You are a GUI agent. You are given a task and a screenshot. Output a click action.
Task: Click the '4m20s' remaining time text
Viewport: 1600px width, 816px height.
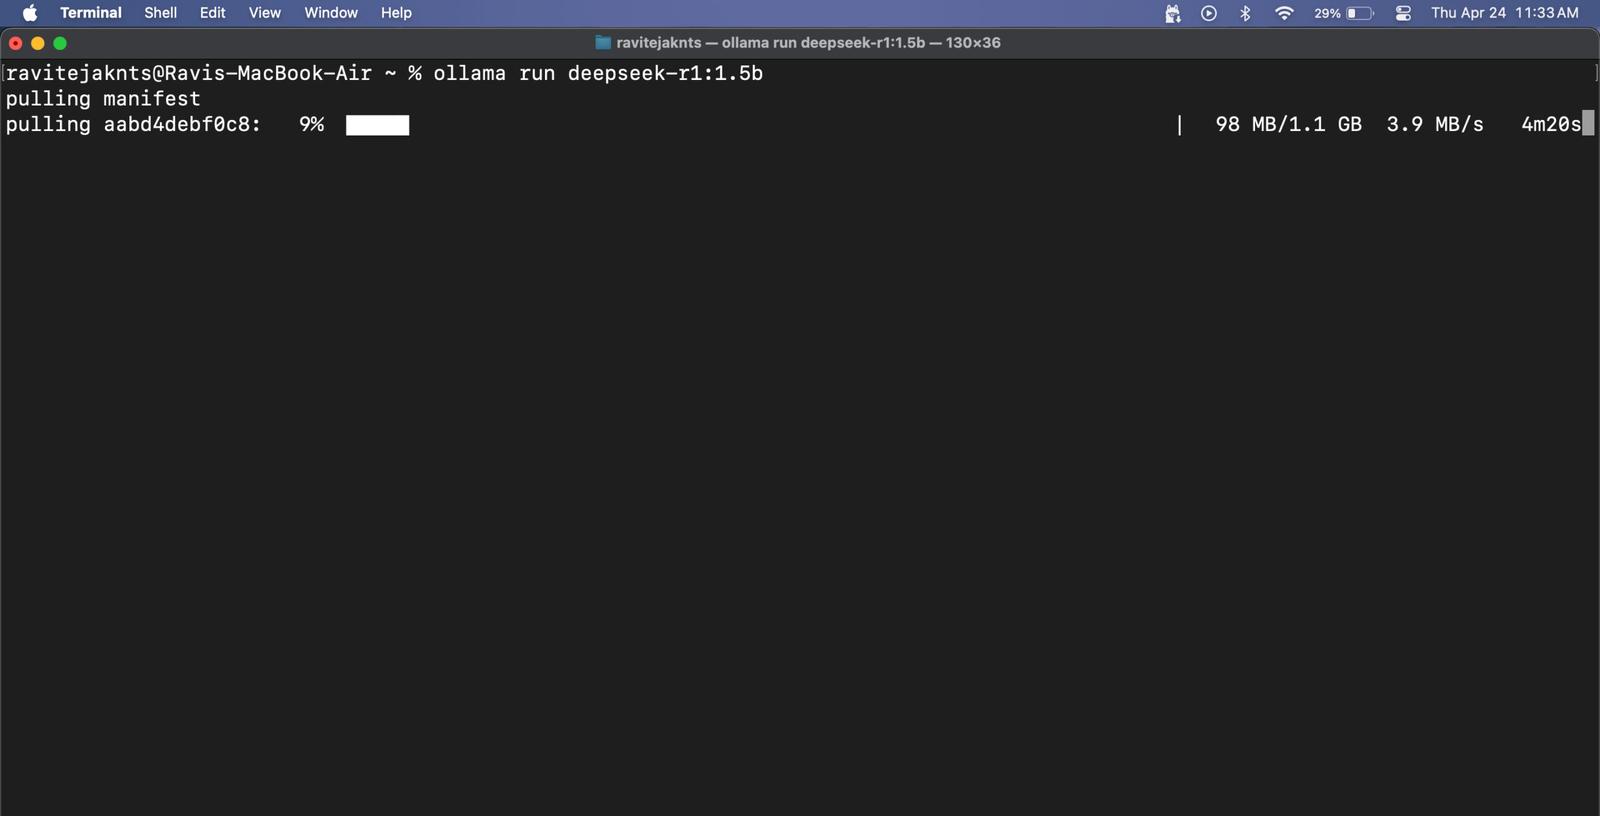tap(1551, 124)
